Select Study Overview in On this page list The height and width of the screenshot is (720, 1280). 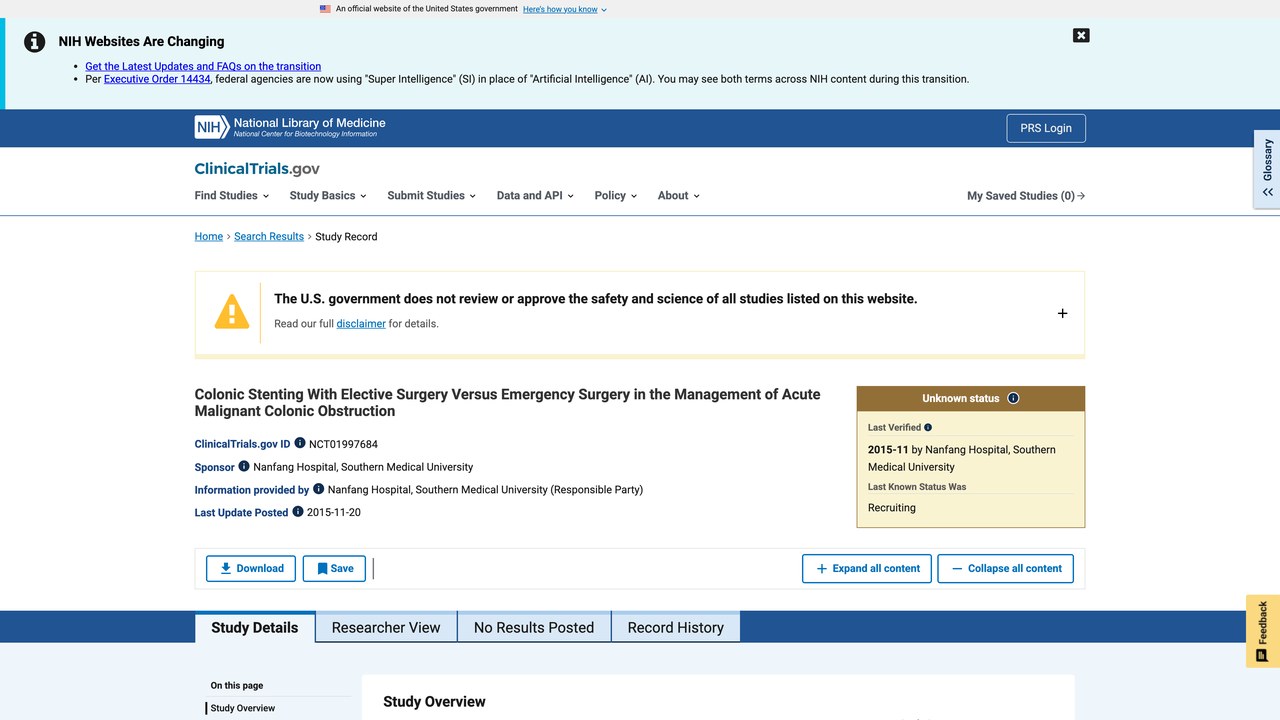pyautogui.click(x=243, y=708)
